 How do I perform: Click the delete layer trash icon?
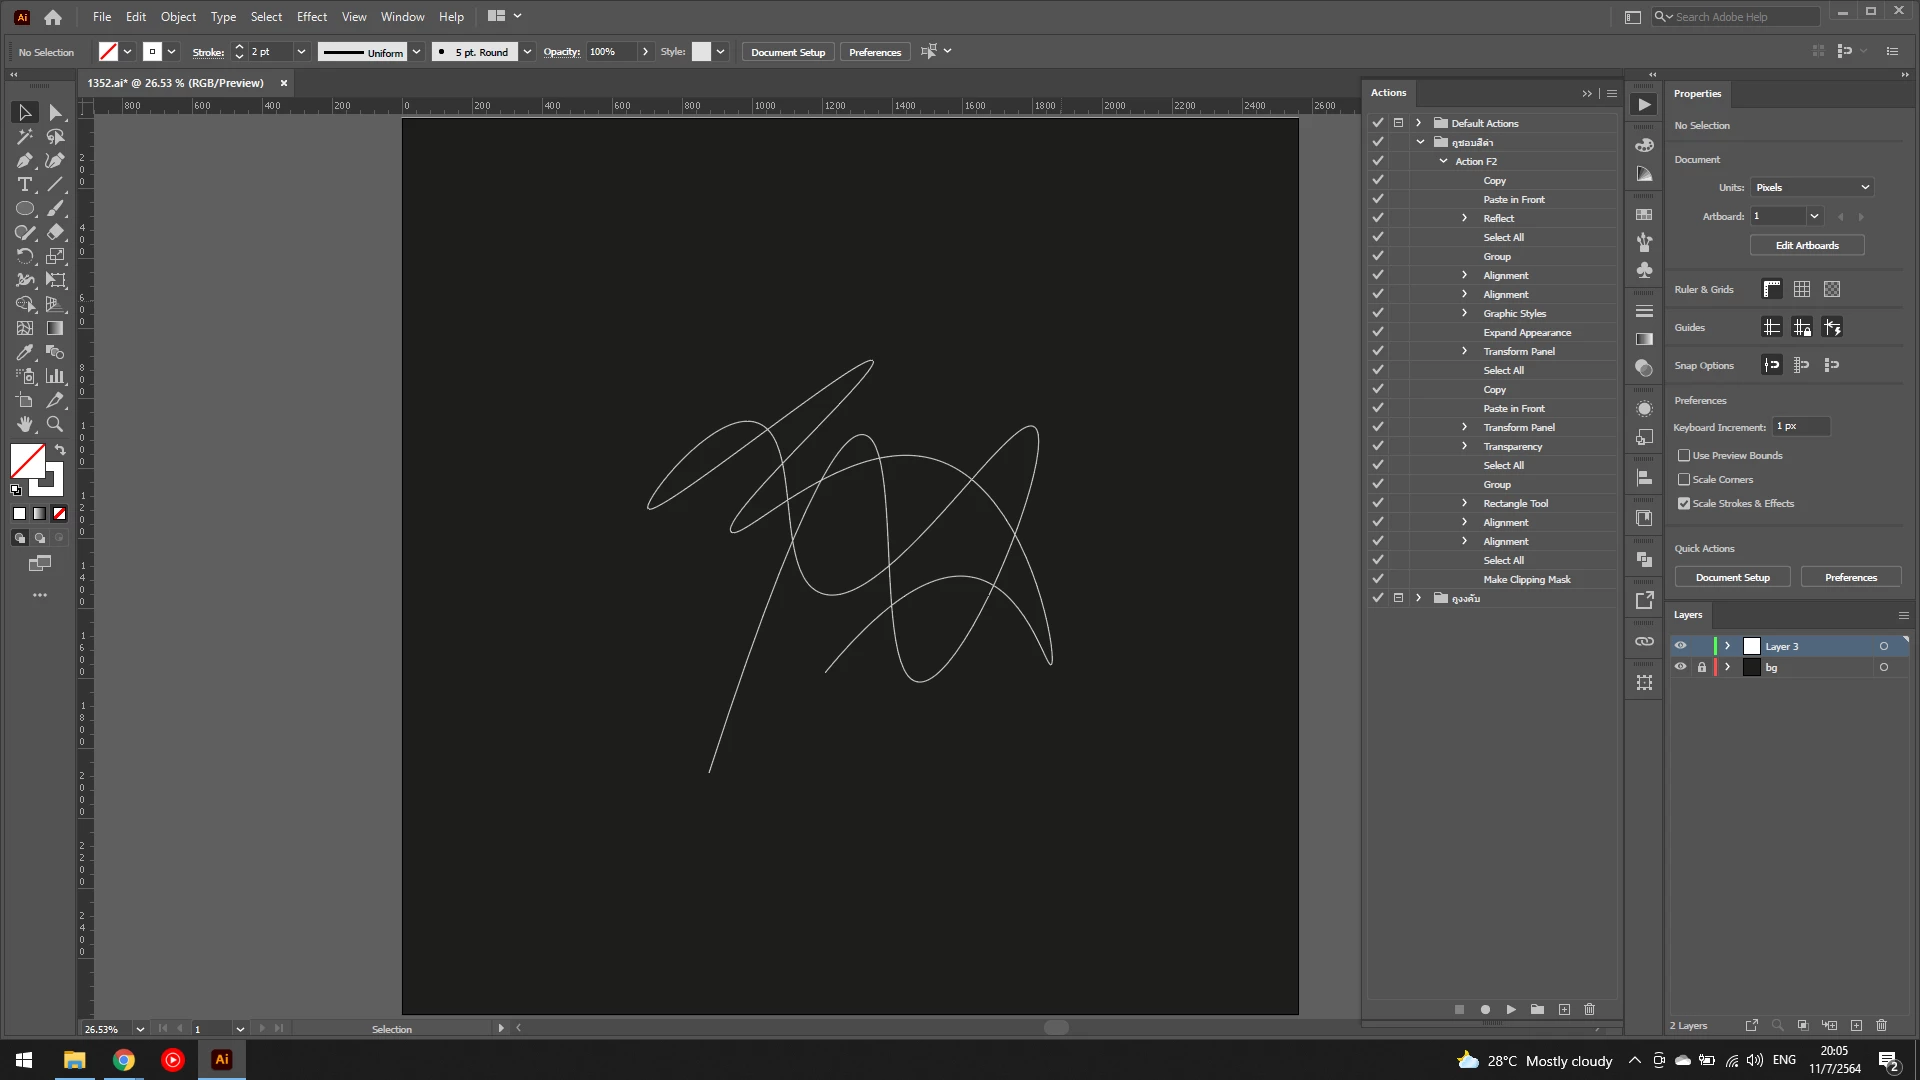tap(1881, 1025)
